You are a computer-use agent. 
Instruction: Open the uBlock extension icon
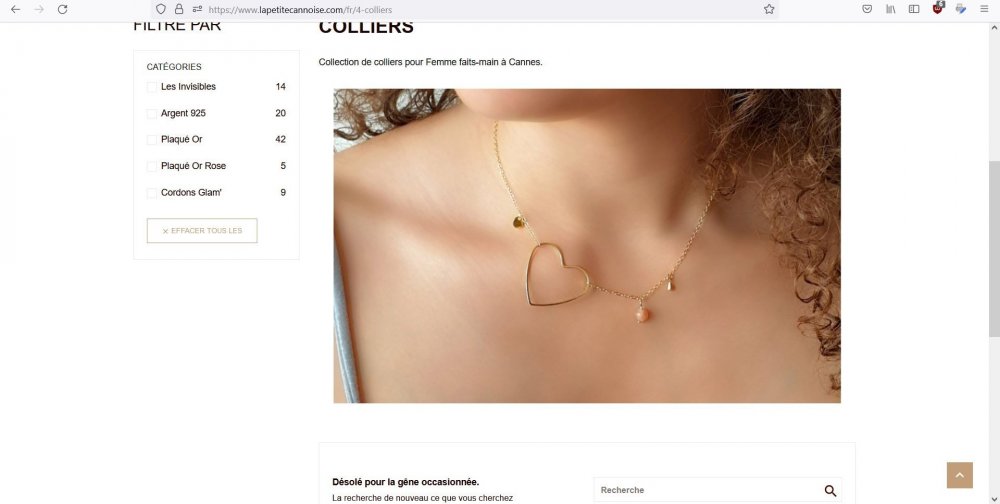coord(938,8)
